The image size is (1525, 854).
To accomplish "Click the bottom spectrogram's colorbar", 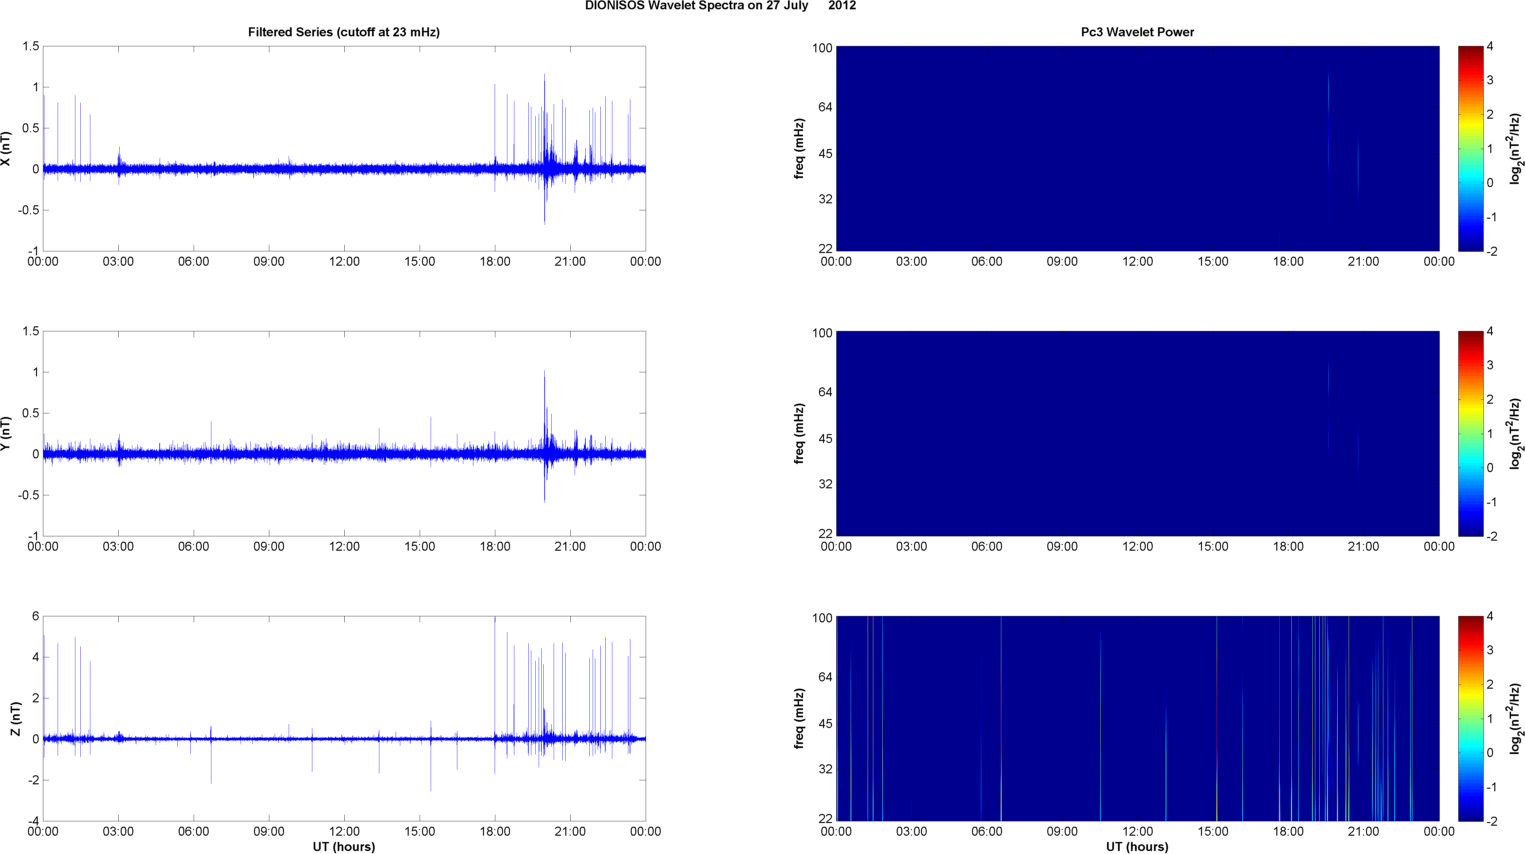I will pyautogui.click(x=1470, y=719).
